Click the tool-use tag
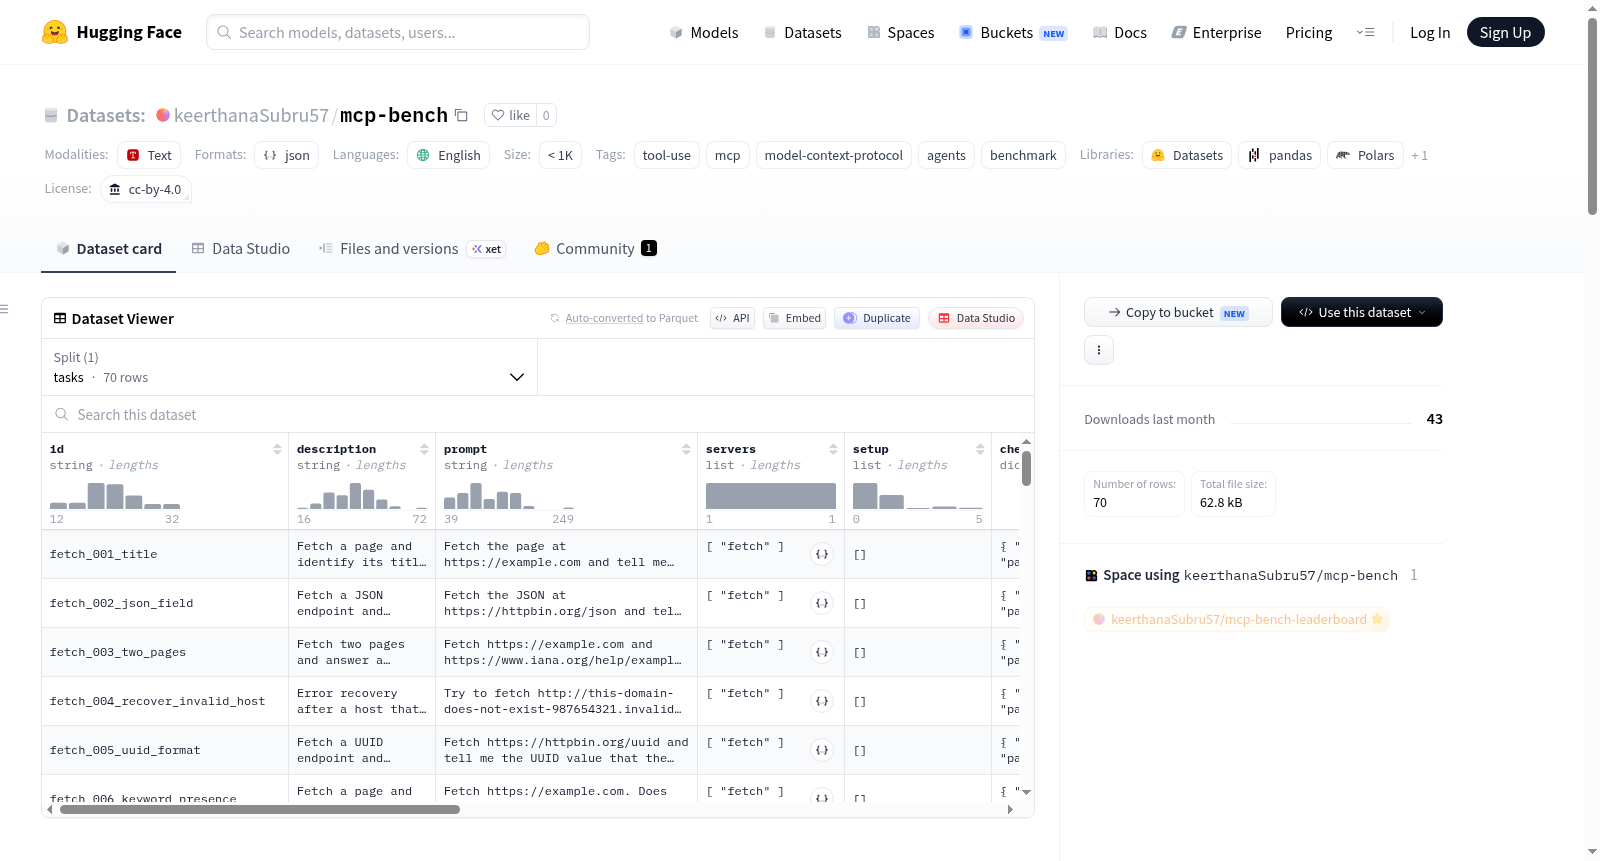This screenshot has height=861, width=1600. click(x=667, y=155)
